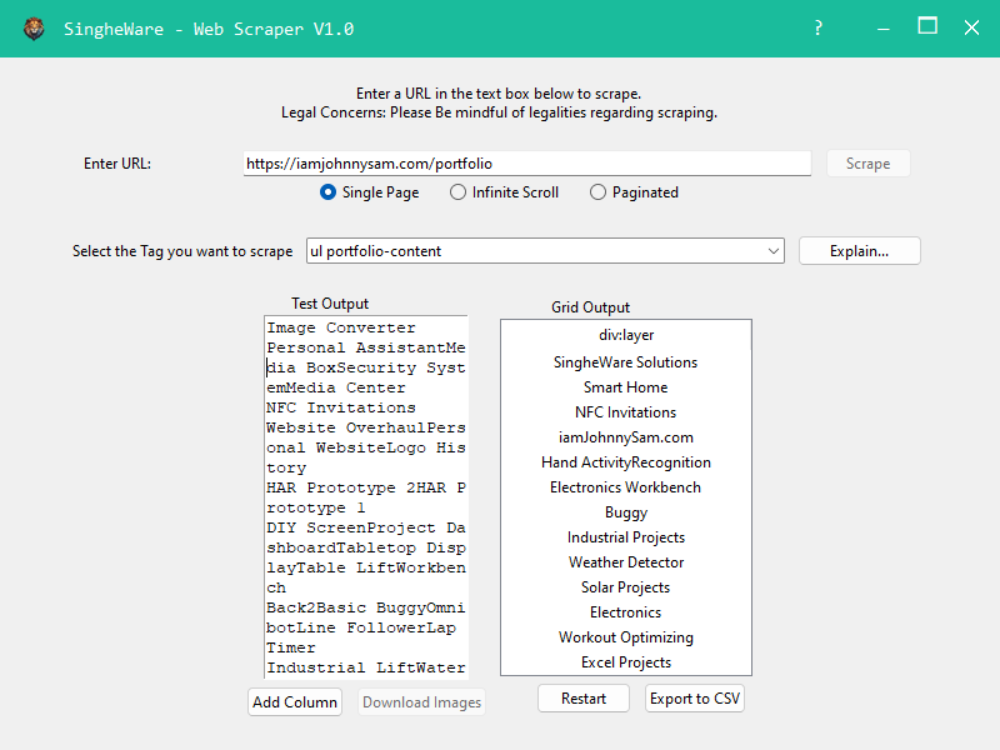Choose the Infinite Scroll radio option

(x=458, y=192)
